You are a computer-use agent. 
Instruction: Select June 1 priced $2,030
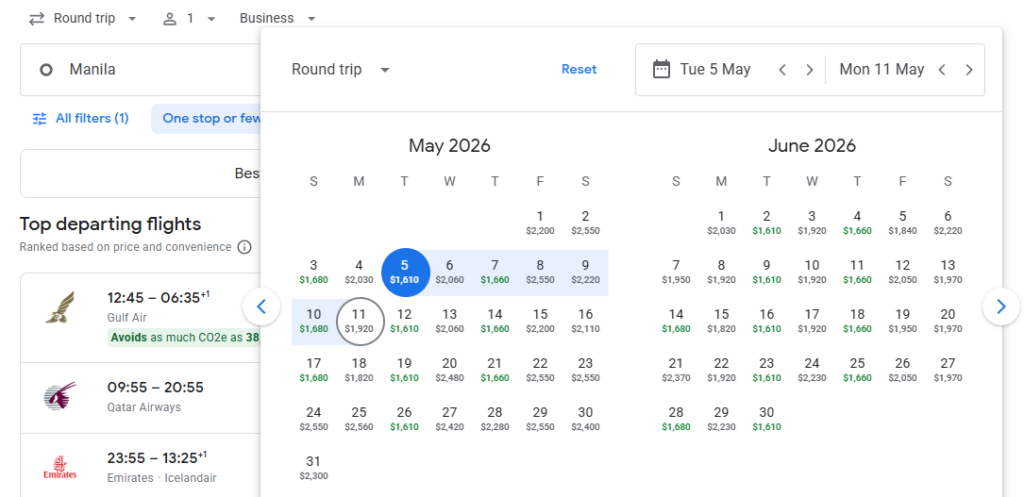click(x=721, y=223)
